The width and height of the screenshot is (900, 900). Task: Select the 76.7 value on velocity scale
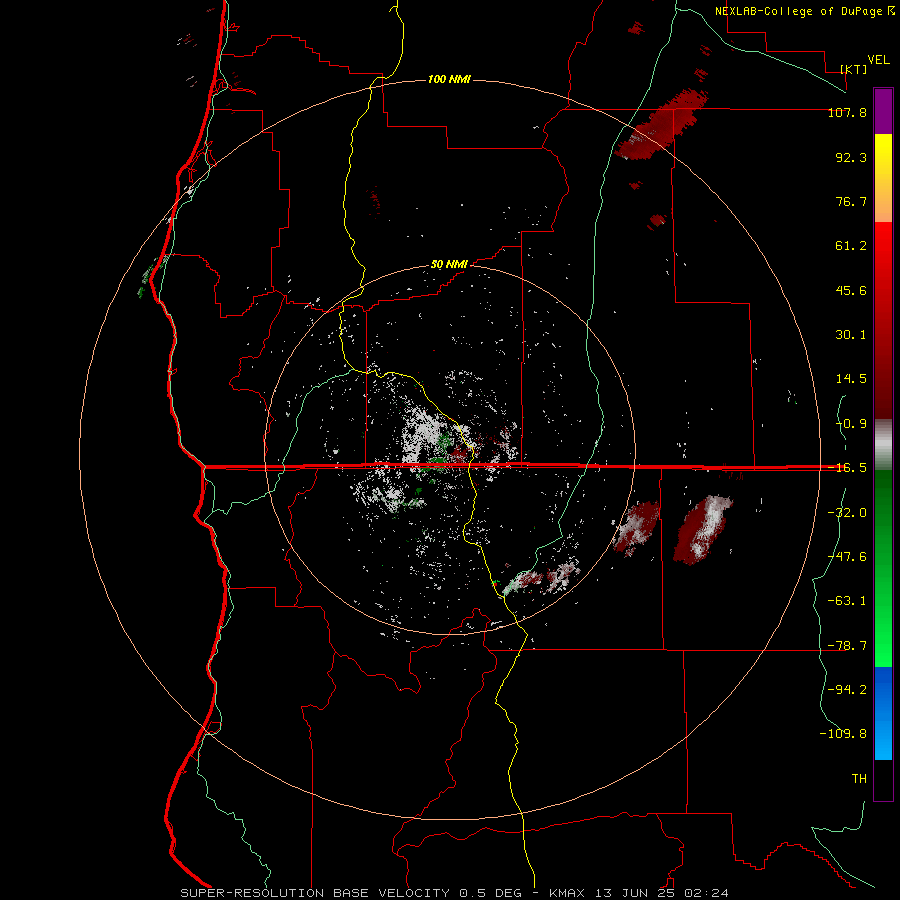tap(851, 201)
